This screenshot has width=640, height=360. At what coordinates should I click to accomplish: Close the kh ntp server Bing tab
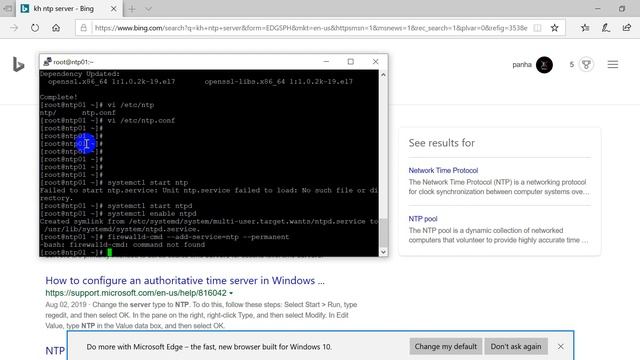113,9
